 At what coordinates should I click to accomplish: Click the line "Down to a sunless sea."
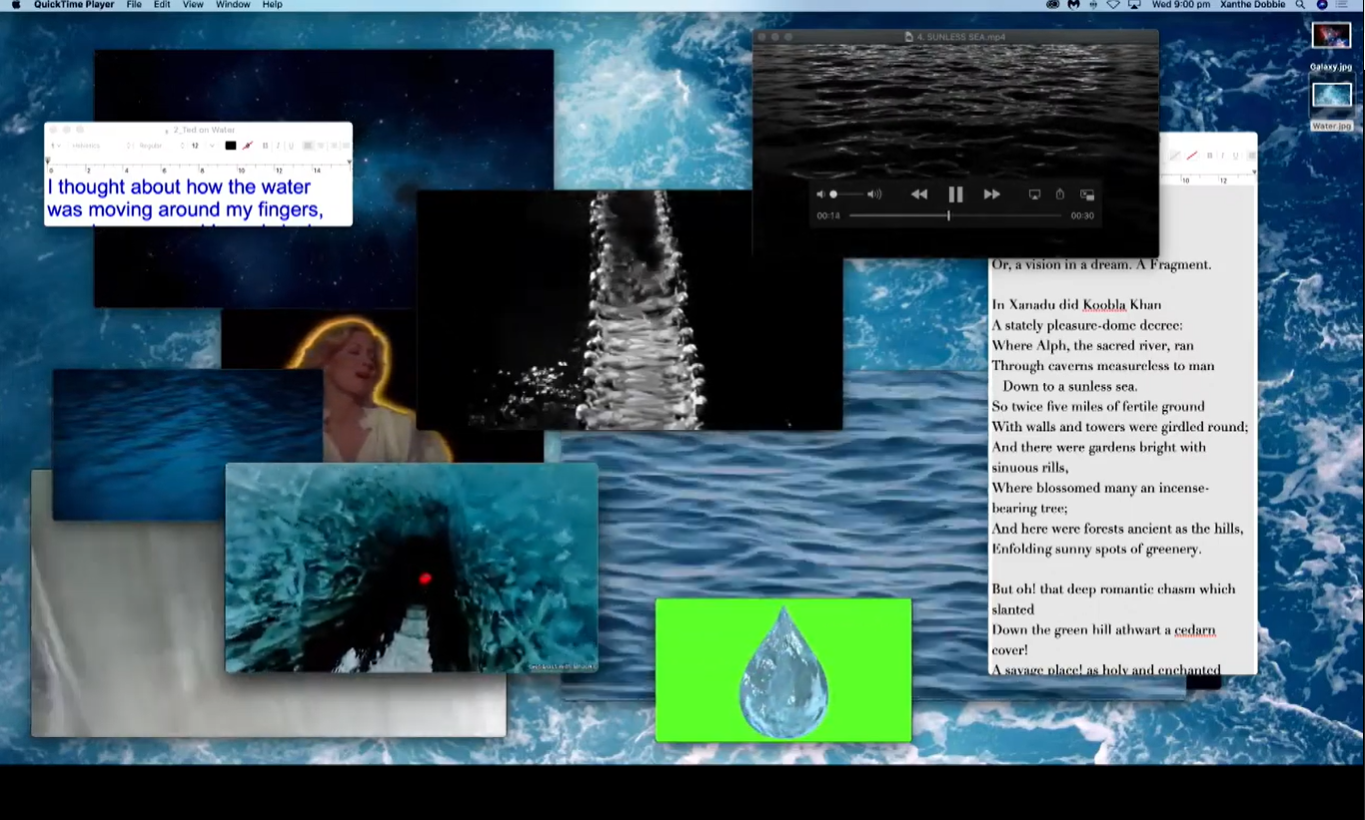1070,386
